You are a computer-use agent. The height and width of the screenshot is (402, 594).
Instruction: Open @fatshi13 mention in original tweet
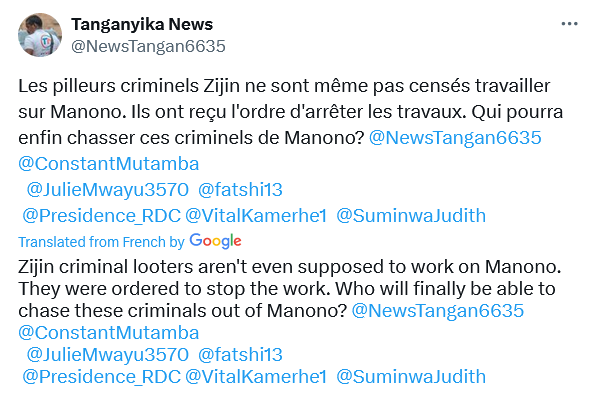pyautogui.click(x=240, y=189)
